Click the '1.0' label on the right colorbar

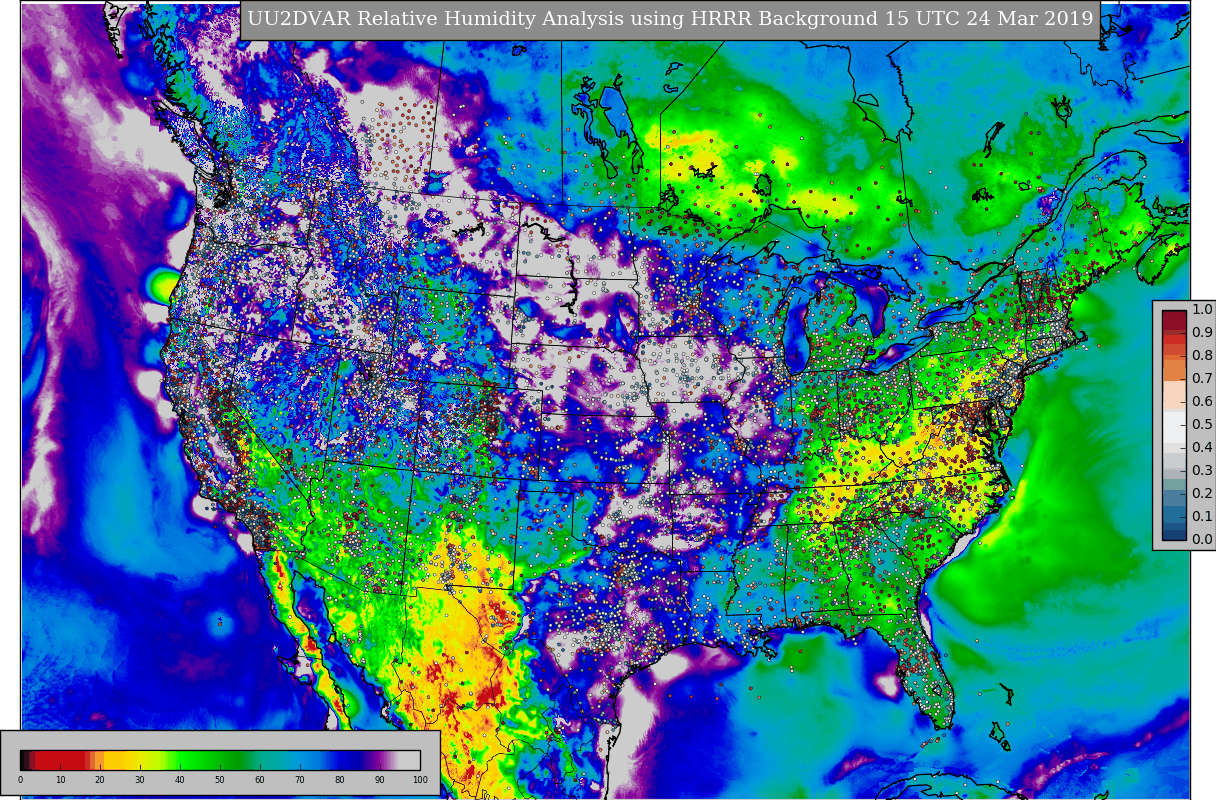[1202, 310]
